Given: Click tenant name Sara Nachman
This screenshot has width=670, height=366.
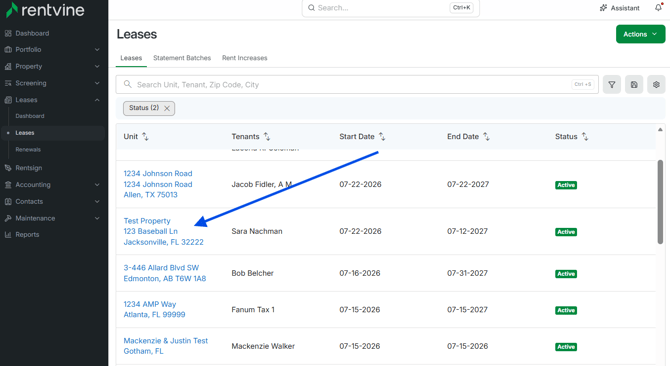Looking at the screenshot, I should (x=257, y=231).
